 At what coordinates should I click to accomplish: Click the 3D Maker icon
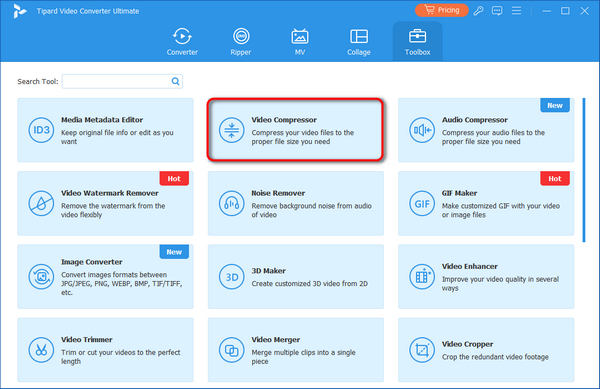click(231, 277)
